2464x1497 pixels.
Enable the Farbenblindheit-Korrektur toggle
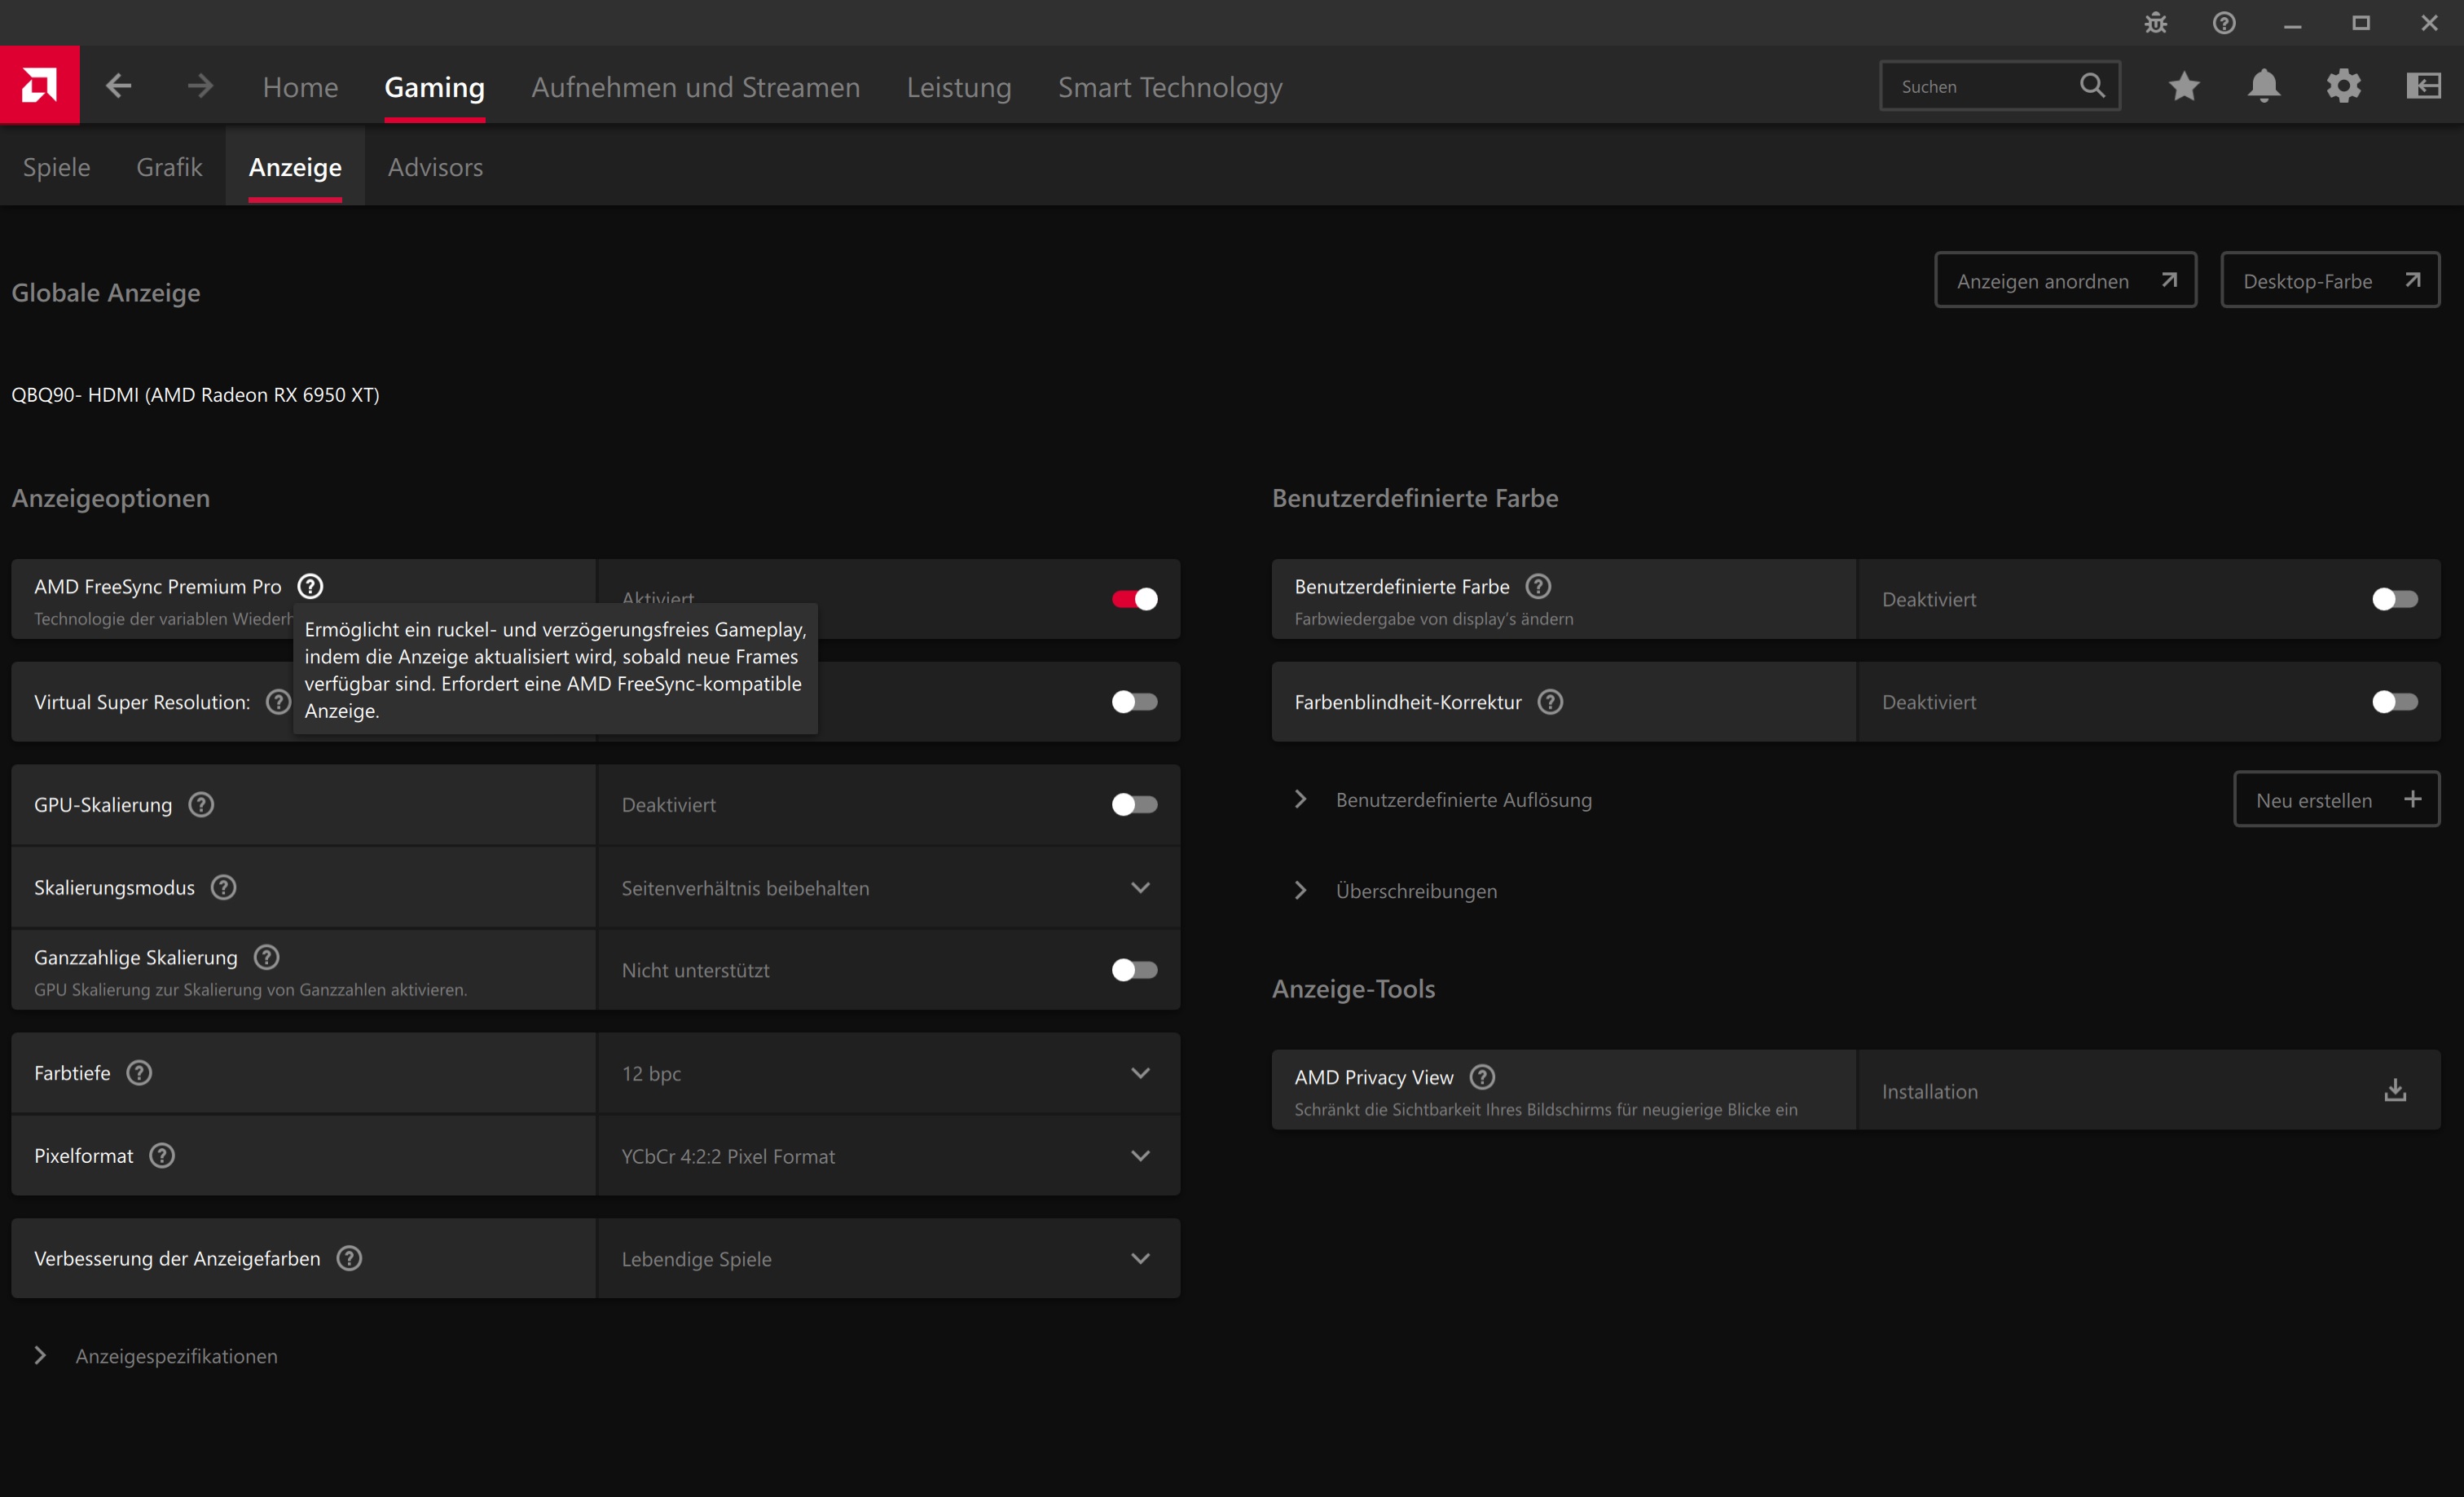tap(2394, 702)
